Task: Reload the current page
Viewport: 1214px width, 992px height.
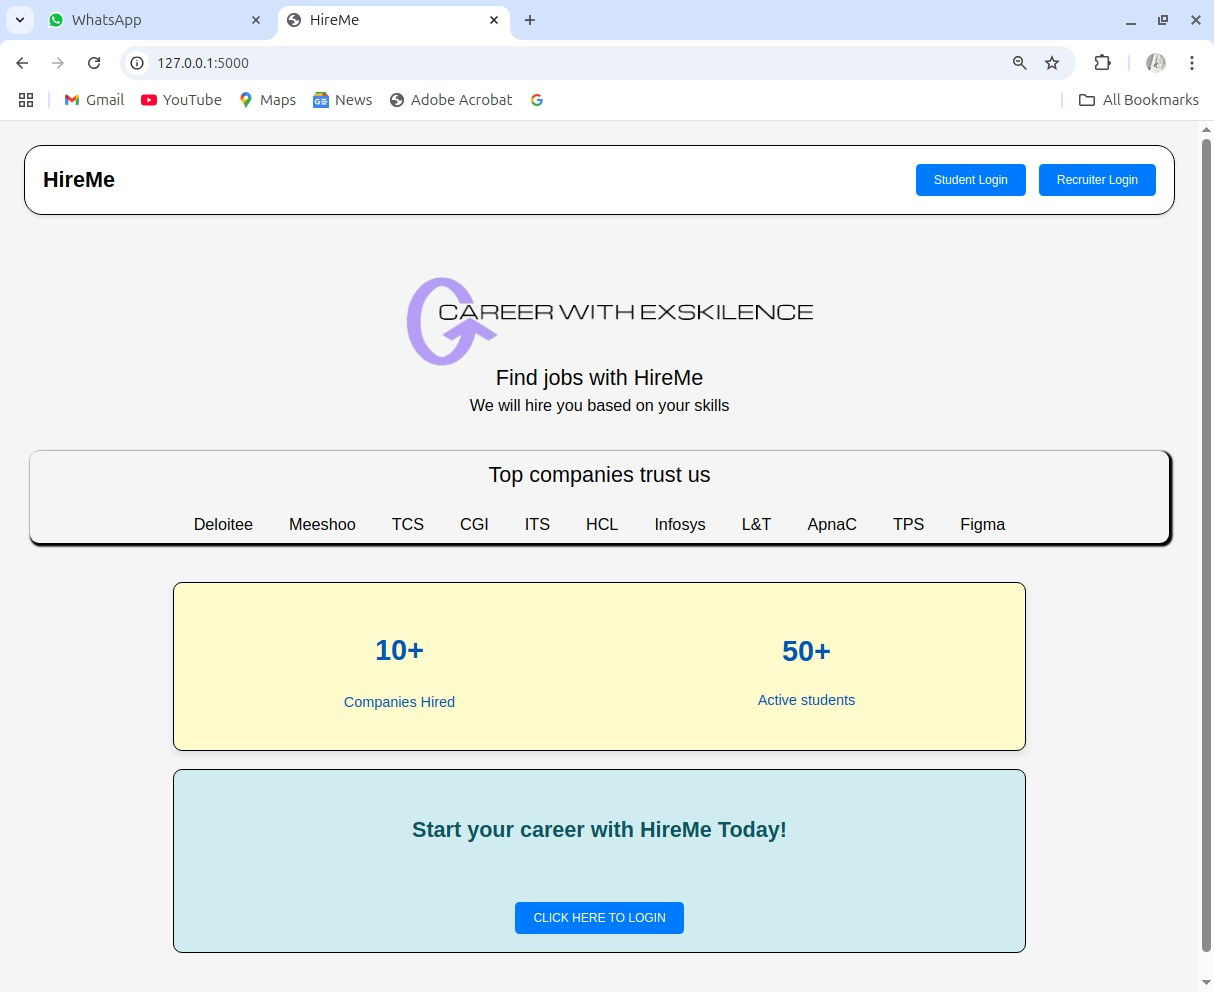Action: click(x=94, y=63)
